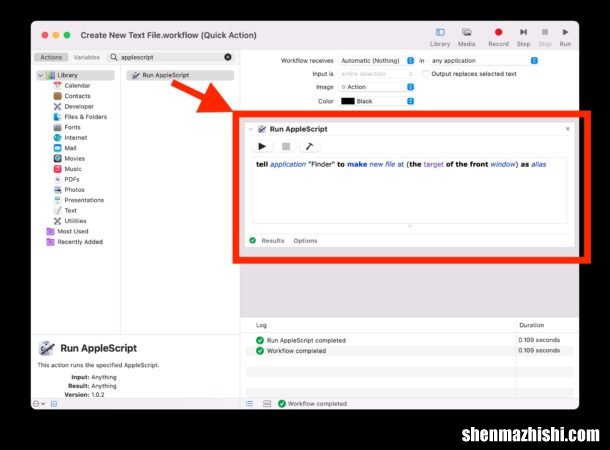The width and height of the screenshot is (610, 450).
Task: Run the AppleScript with play button
Action: click(x=262, y=147)
